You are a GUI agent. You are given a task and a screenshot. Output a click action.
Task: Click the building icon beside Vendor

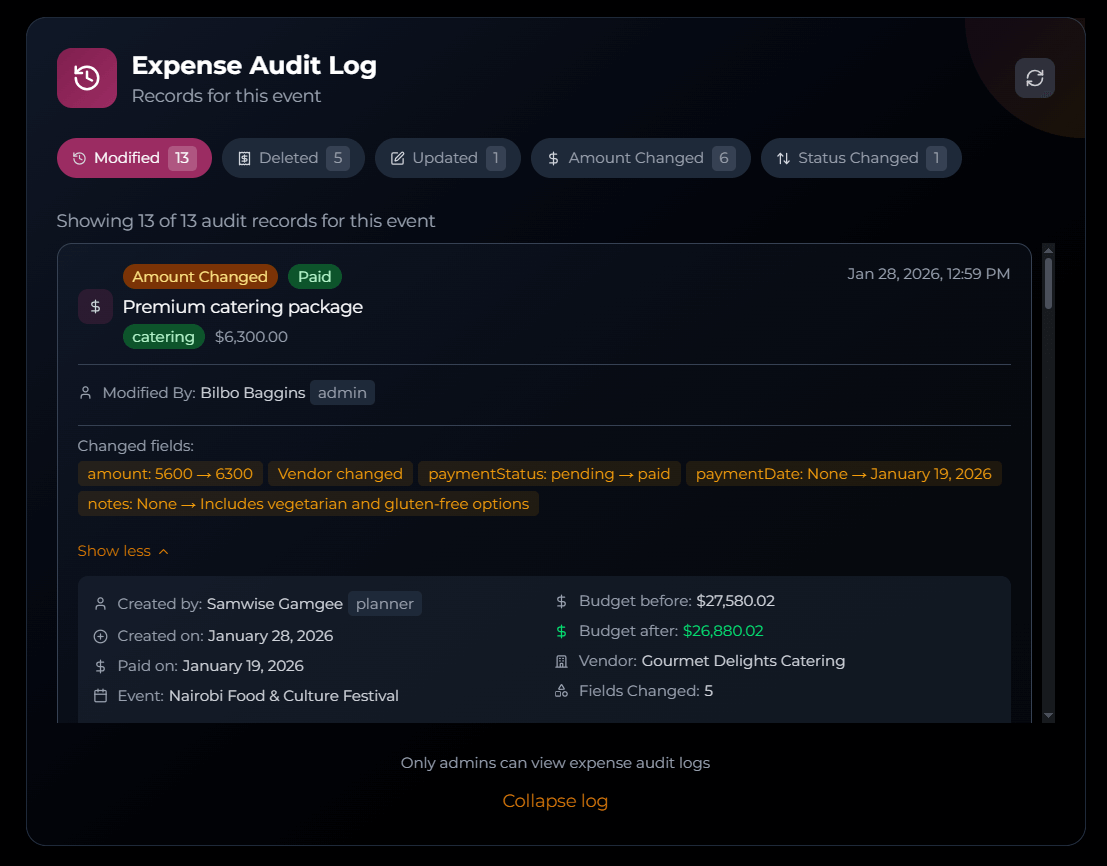(x=561, y=661)
